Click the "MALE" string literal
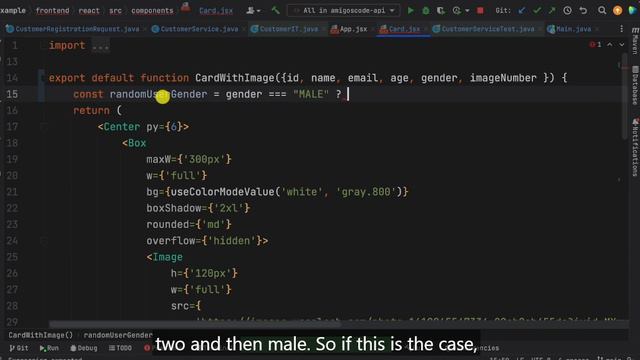Screen dimensions: 640x360 click(x=311, y=94)
